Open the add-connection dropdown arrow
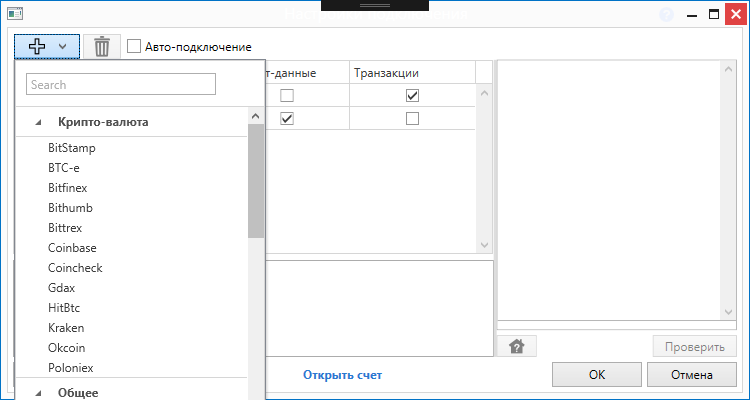750x400 pixels. click(62, 47)
